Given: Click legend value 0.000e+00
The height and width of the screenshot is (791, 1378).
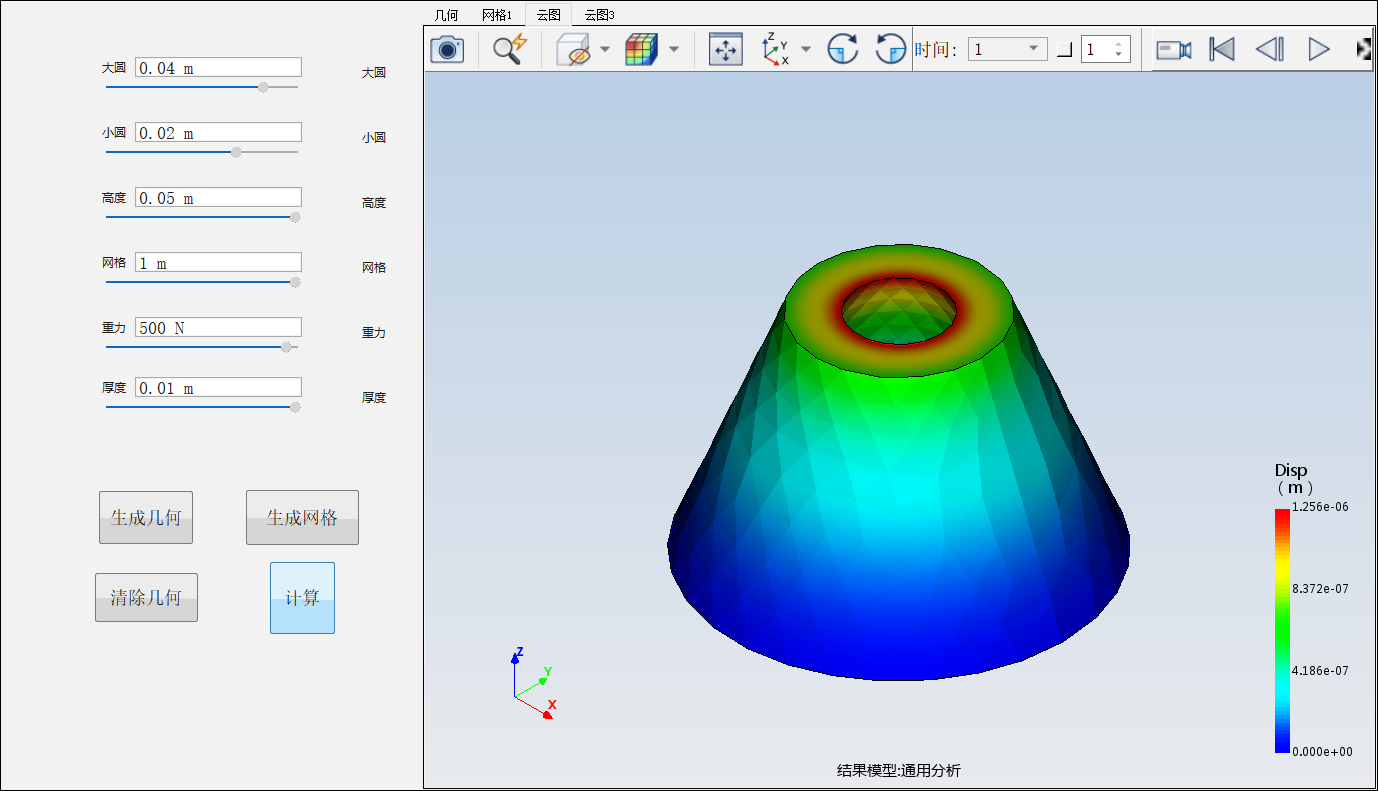Looking at the screenshot, I should [1322, 752].
